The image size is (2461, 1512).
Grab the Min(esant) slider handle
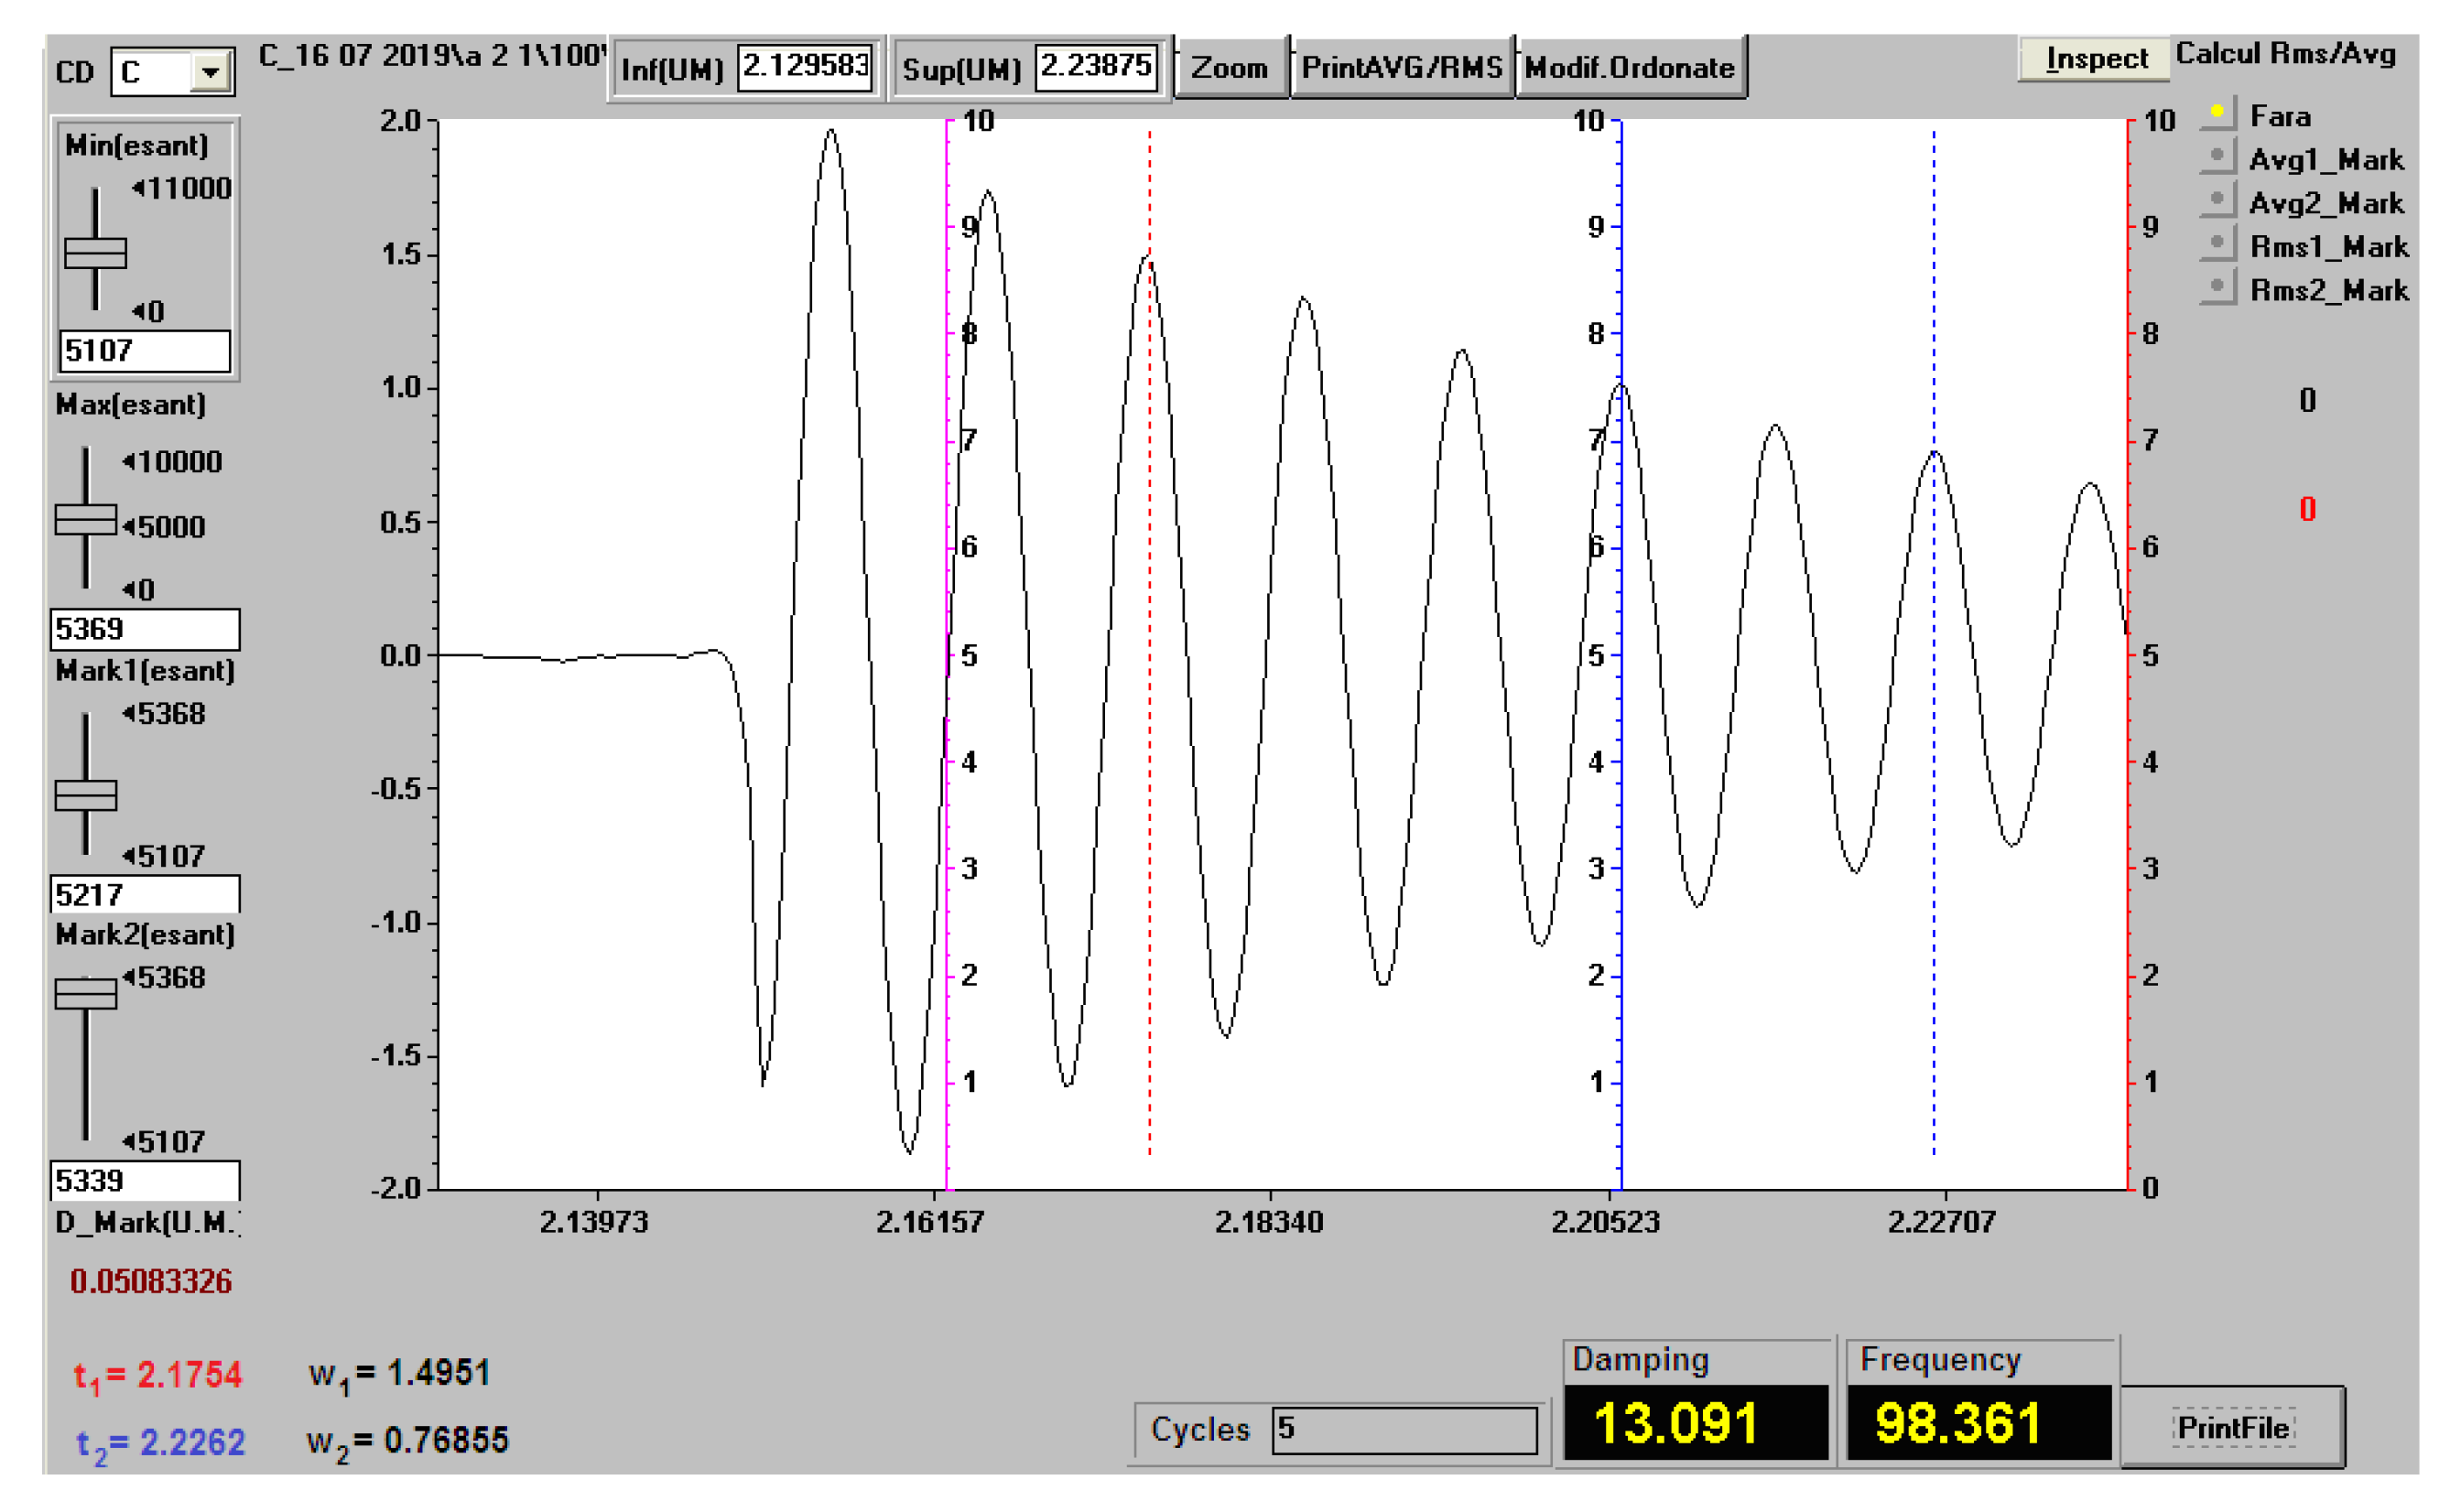coord(95,253)
